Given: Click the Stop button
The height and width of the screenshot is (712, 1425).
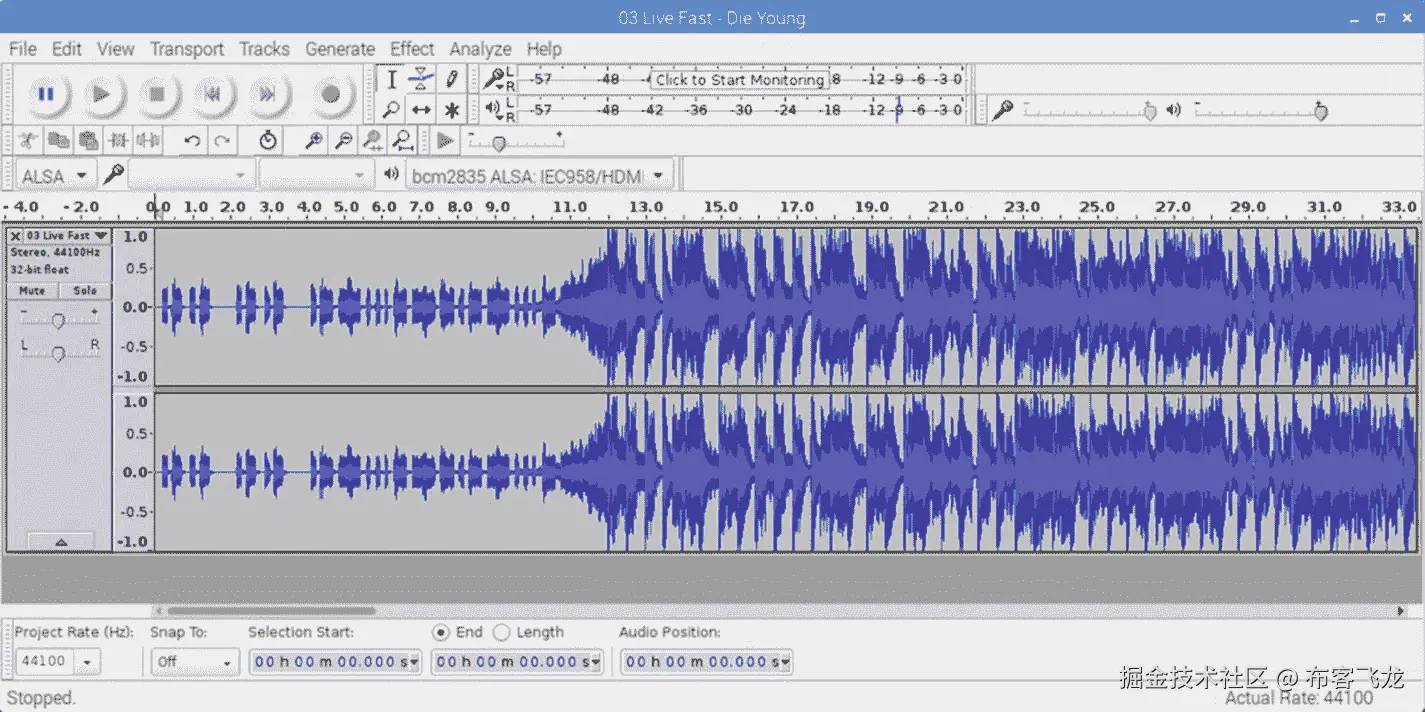Looking at the screenshot, I should pyautogui.click(x=157, y=95).
